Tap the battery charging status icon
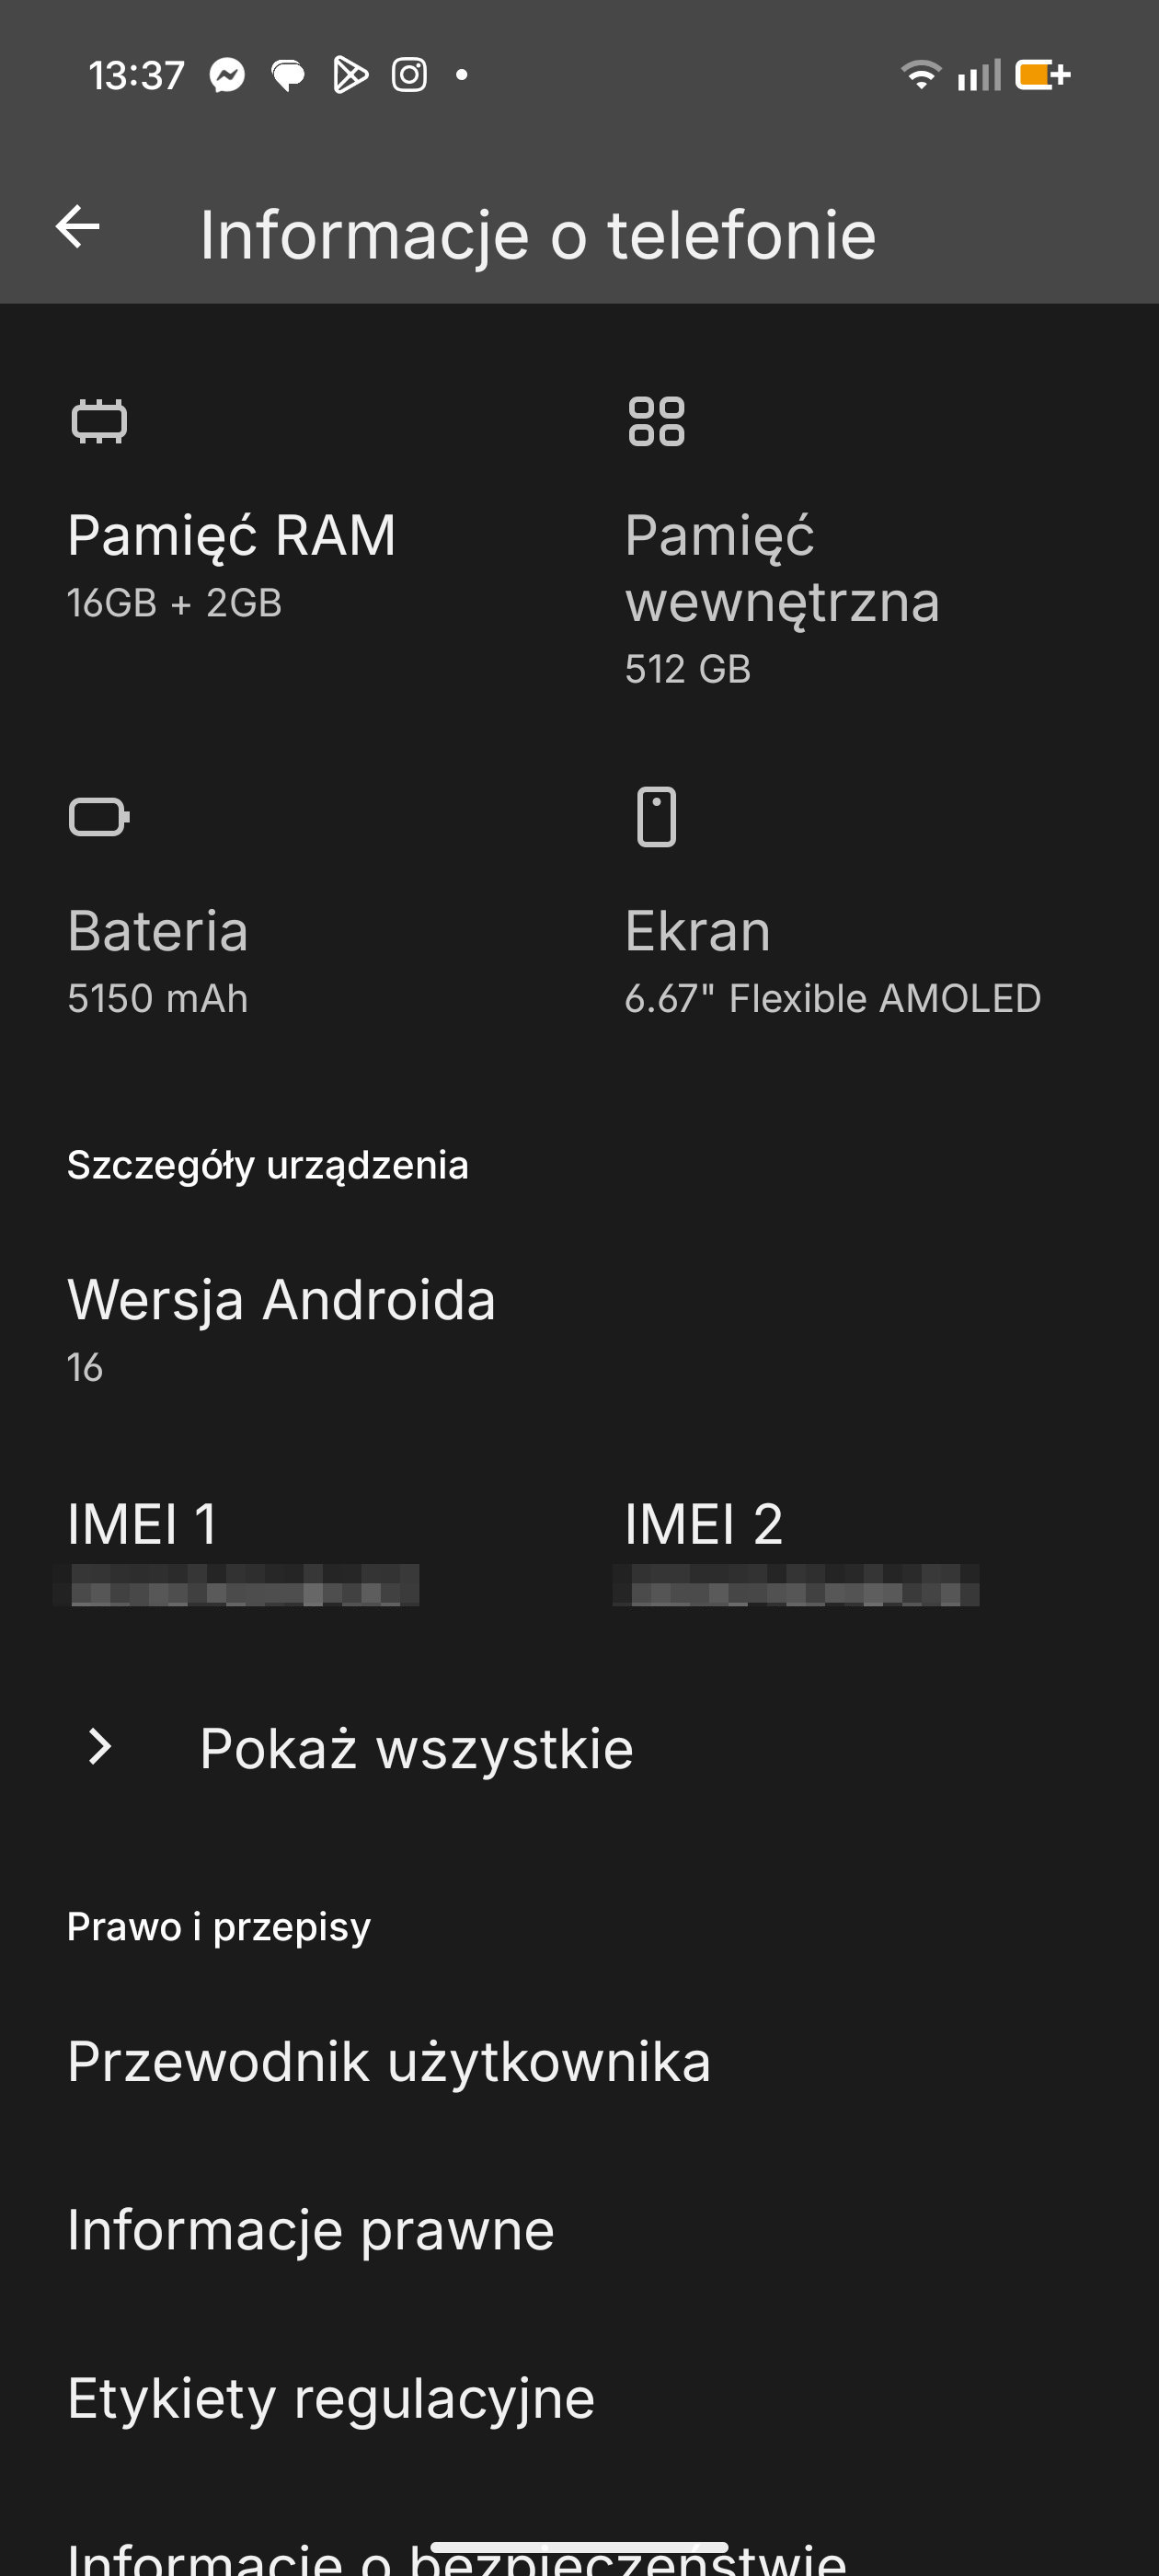The height and width of the screenshot is (2576, 1159). (x=1042, y=75)
